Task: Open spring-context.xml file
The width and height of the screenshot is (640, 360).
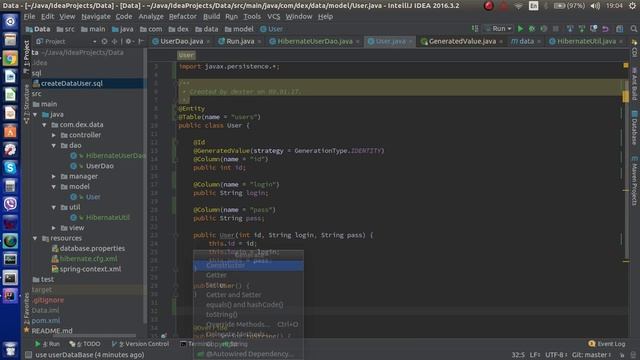Action: coord(87,269)
